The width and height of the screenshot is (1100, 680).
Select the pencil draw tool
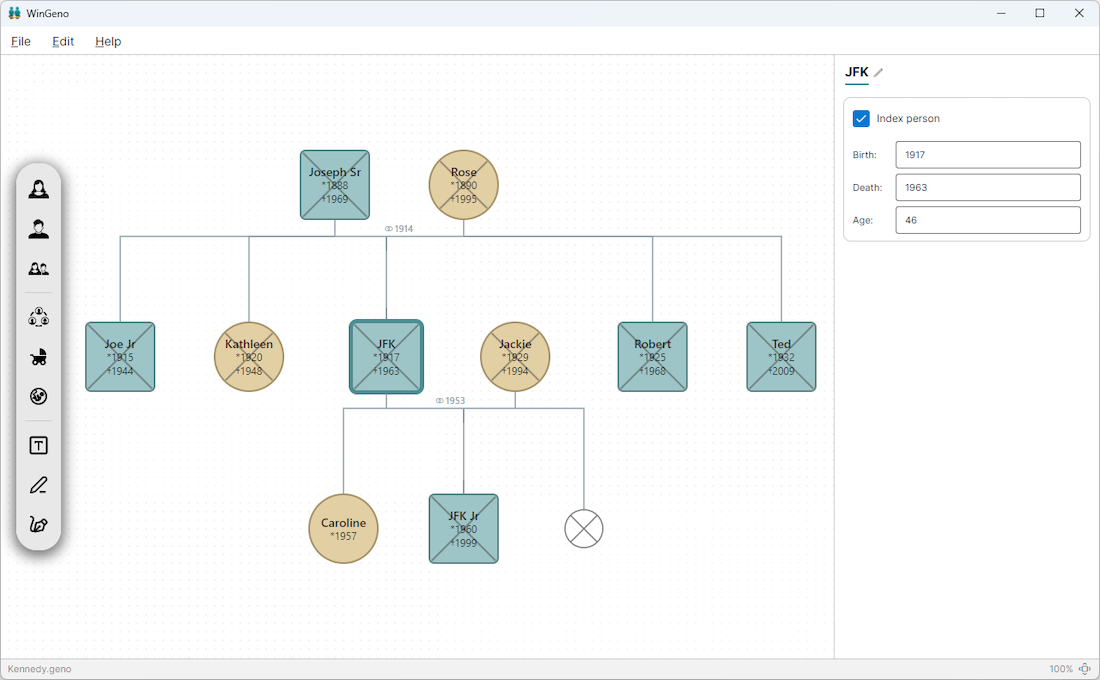39,485
